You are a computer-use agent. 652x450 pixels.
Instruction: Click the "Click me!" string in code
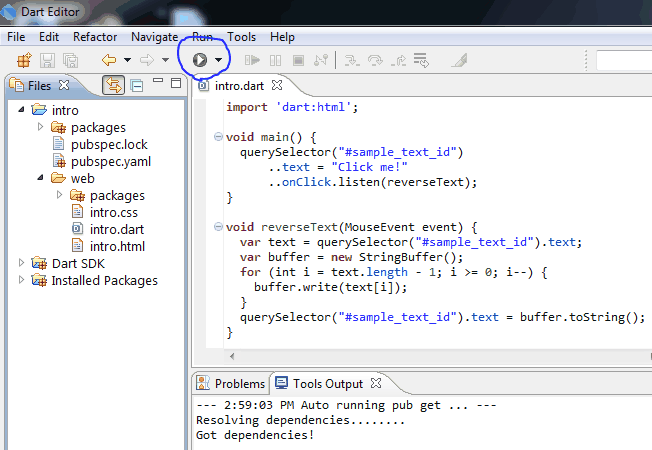coord(369,167)
